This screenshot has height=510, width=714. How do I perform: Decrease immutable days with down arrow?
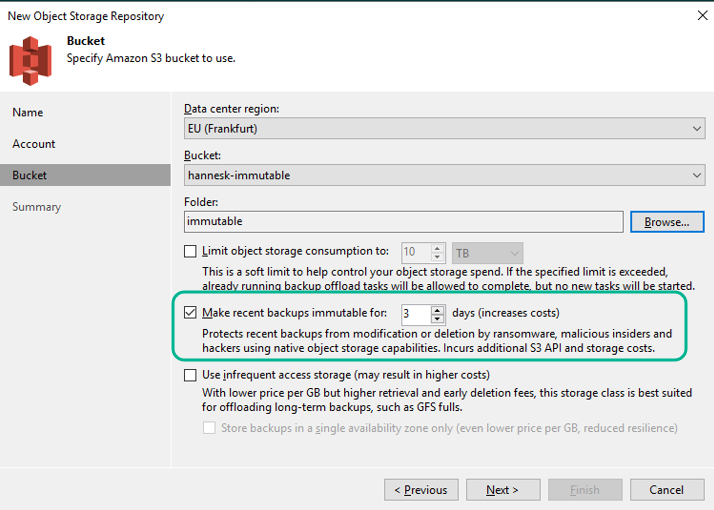[x=437, y=319]
